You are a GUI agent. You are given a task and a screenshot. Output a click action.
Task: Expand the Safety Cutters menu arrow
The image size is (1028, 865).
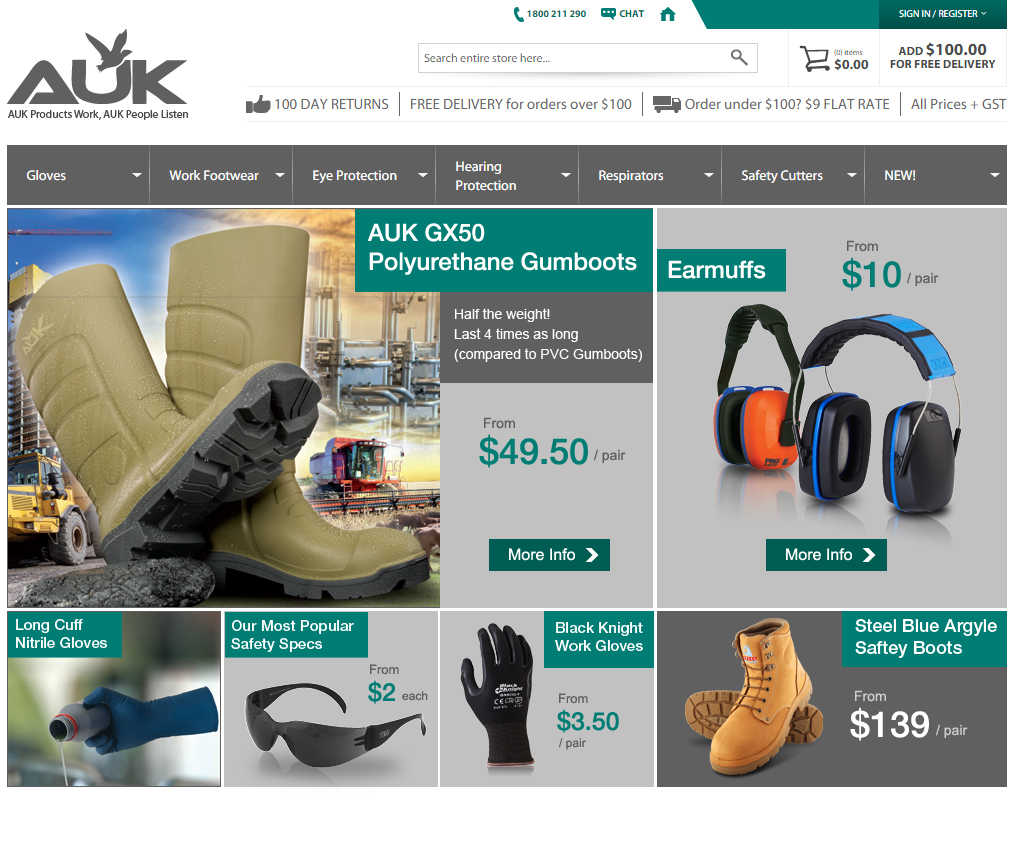[852, 175]
